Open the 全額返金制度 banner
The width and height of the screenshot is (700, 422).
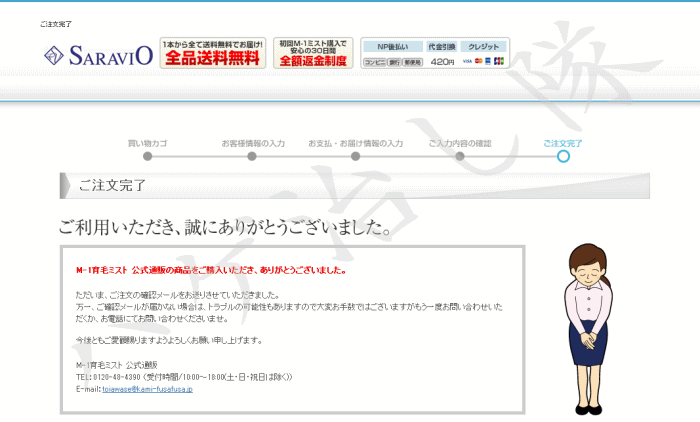313,53
